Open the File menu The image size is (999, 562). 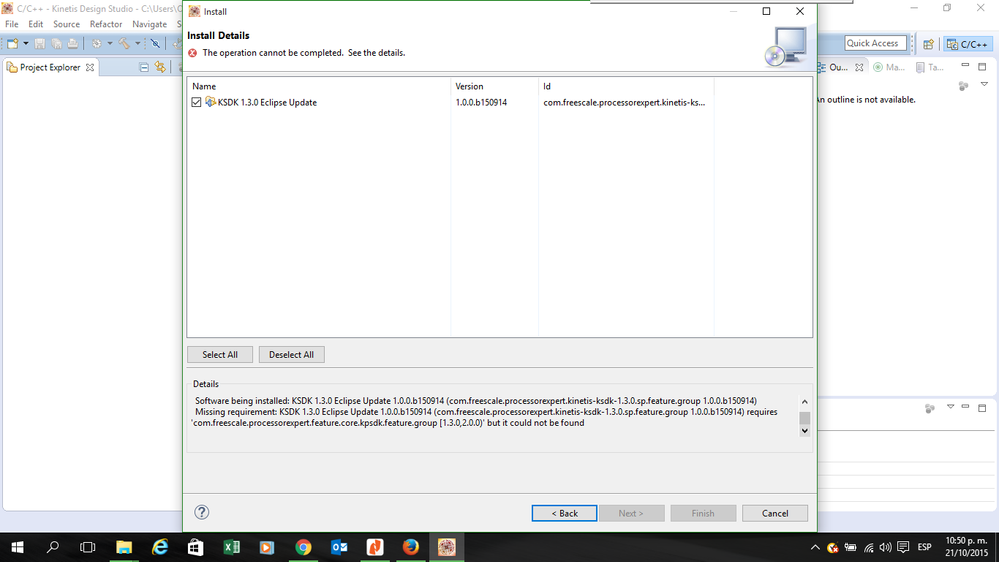(x=11, y=24)
